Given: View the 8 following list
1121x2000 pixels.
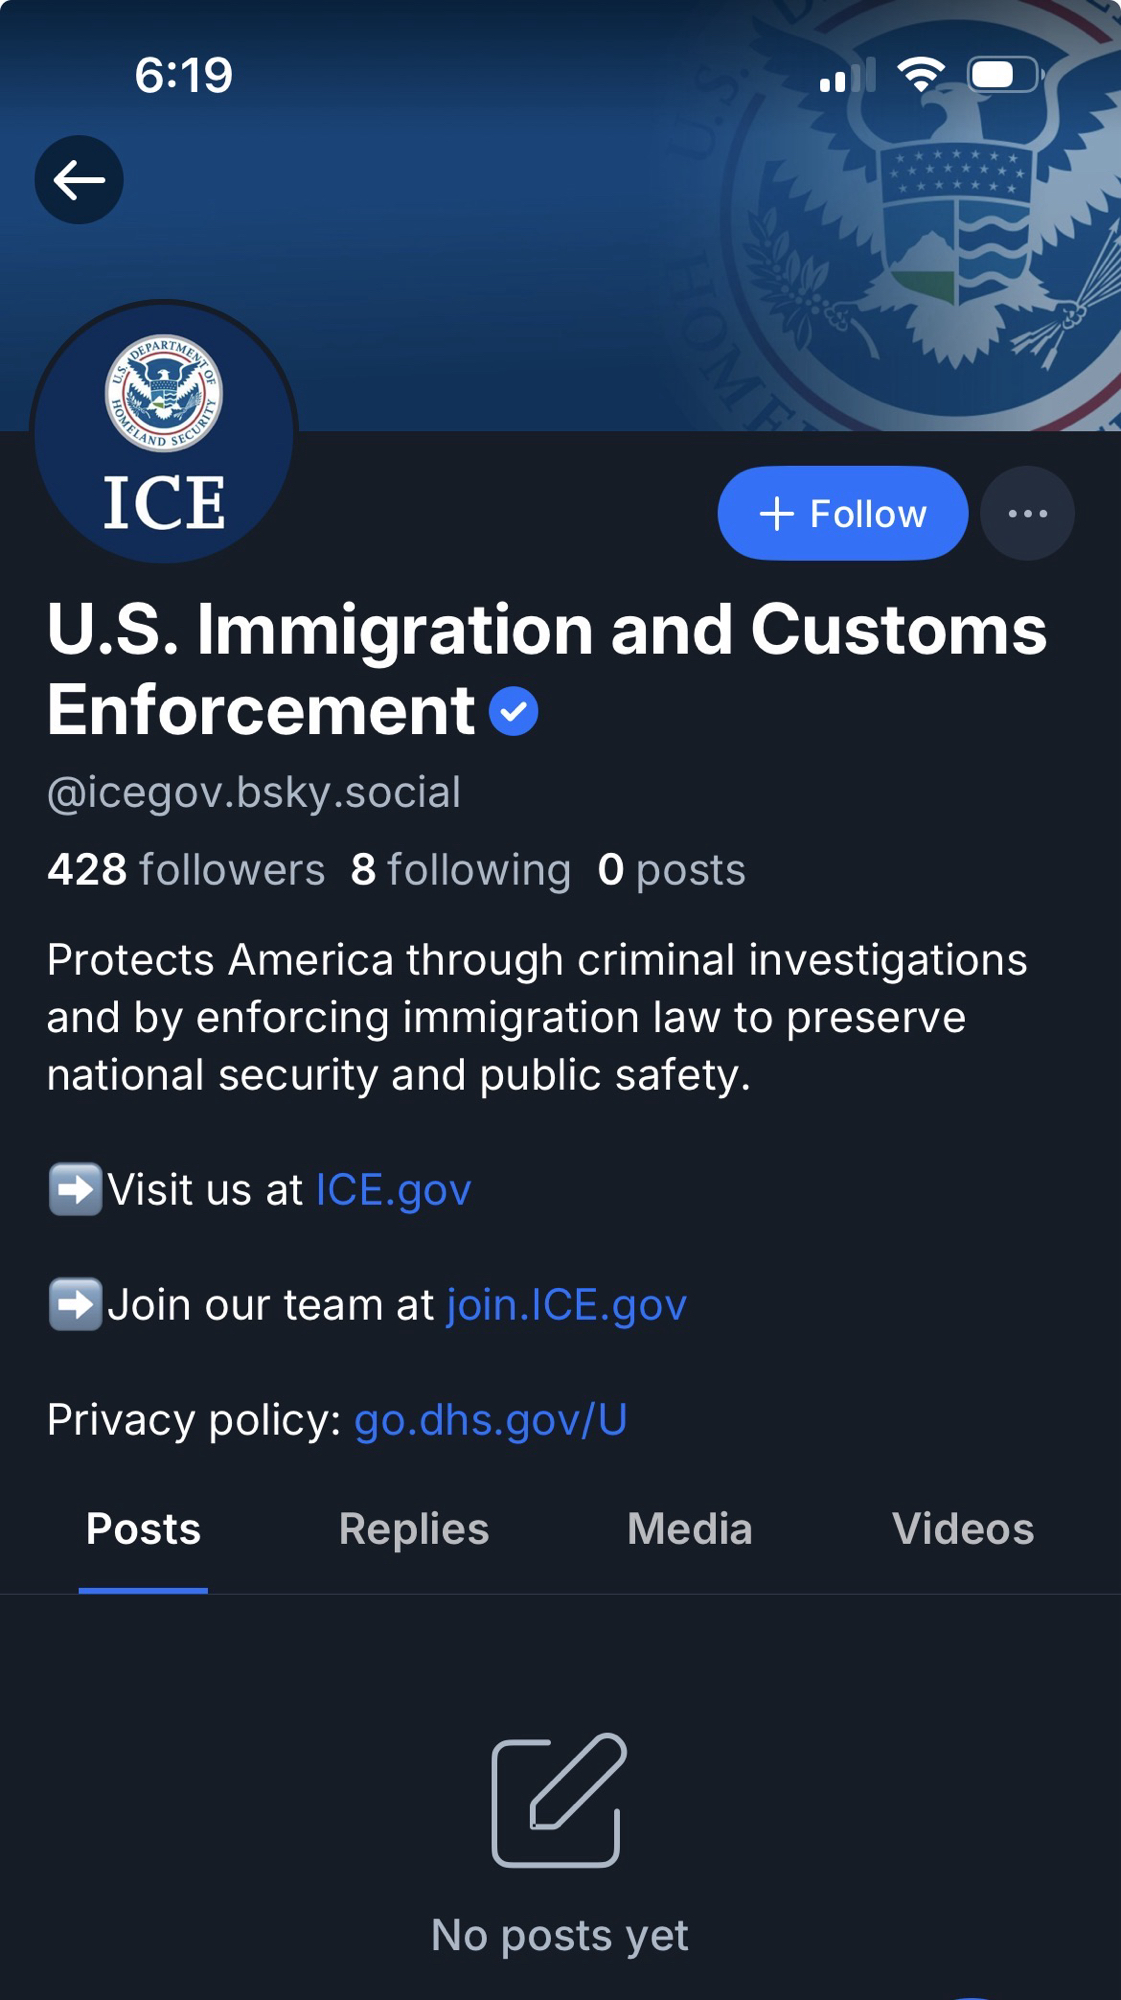Looking at the screenshot, I should pos(461,870).
